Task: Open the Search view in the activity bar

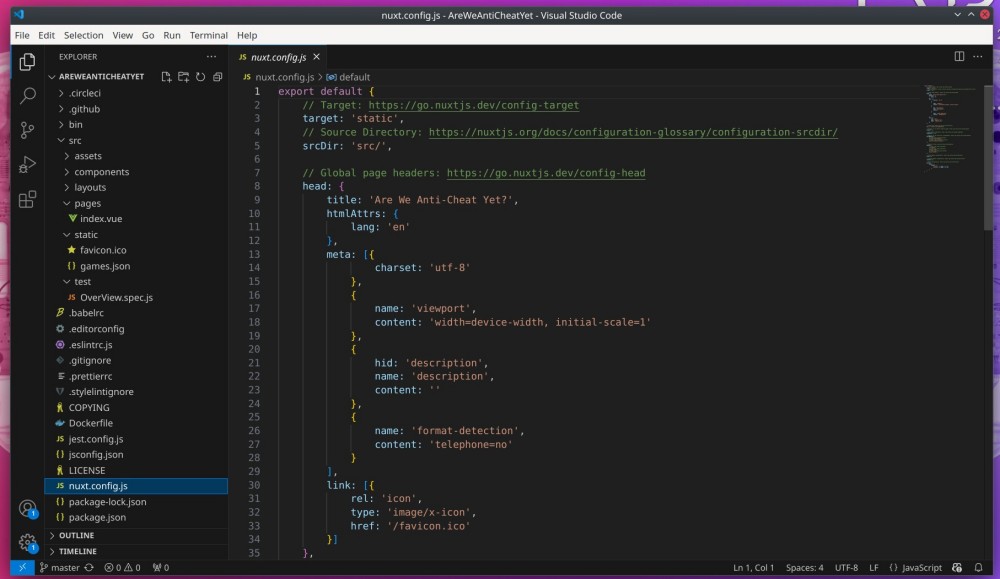Action: (27, 97)
